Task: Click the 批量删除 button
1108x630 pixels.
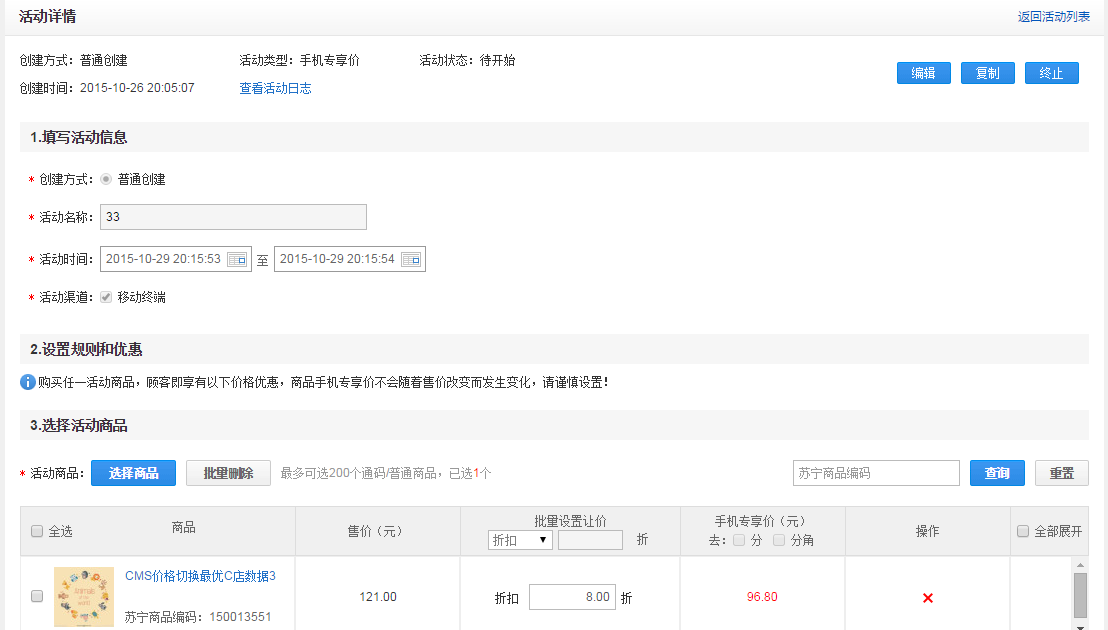Action: click(228, 473)
